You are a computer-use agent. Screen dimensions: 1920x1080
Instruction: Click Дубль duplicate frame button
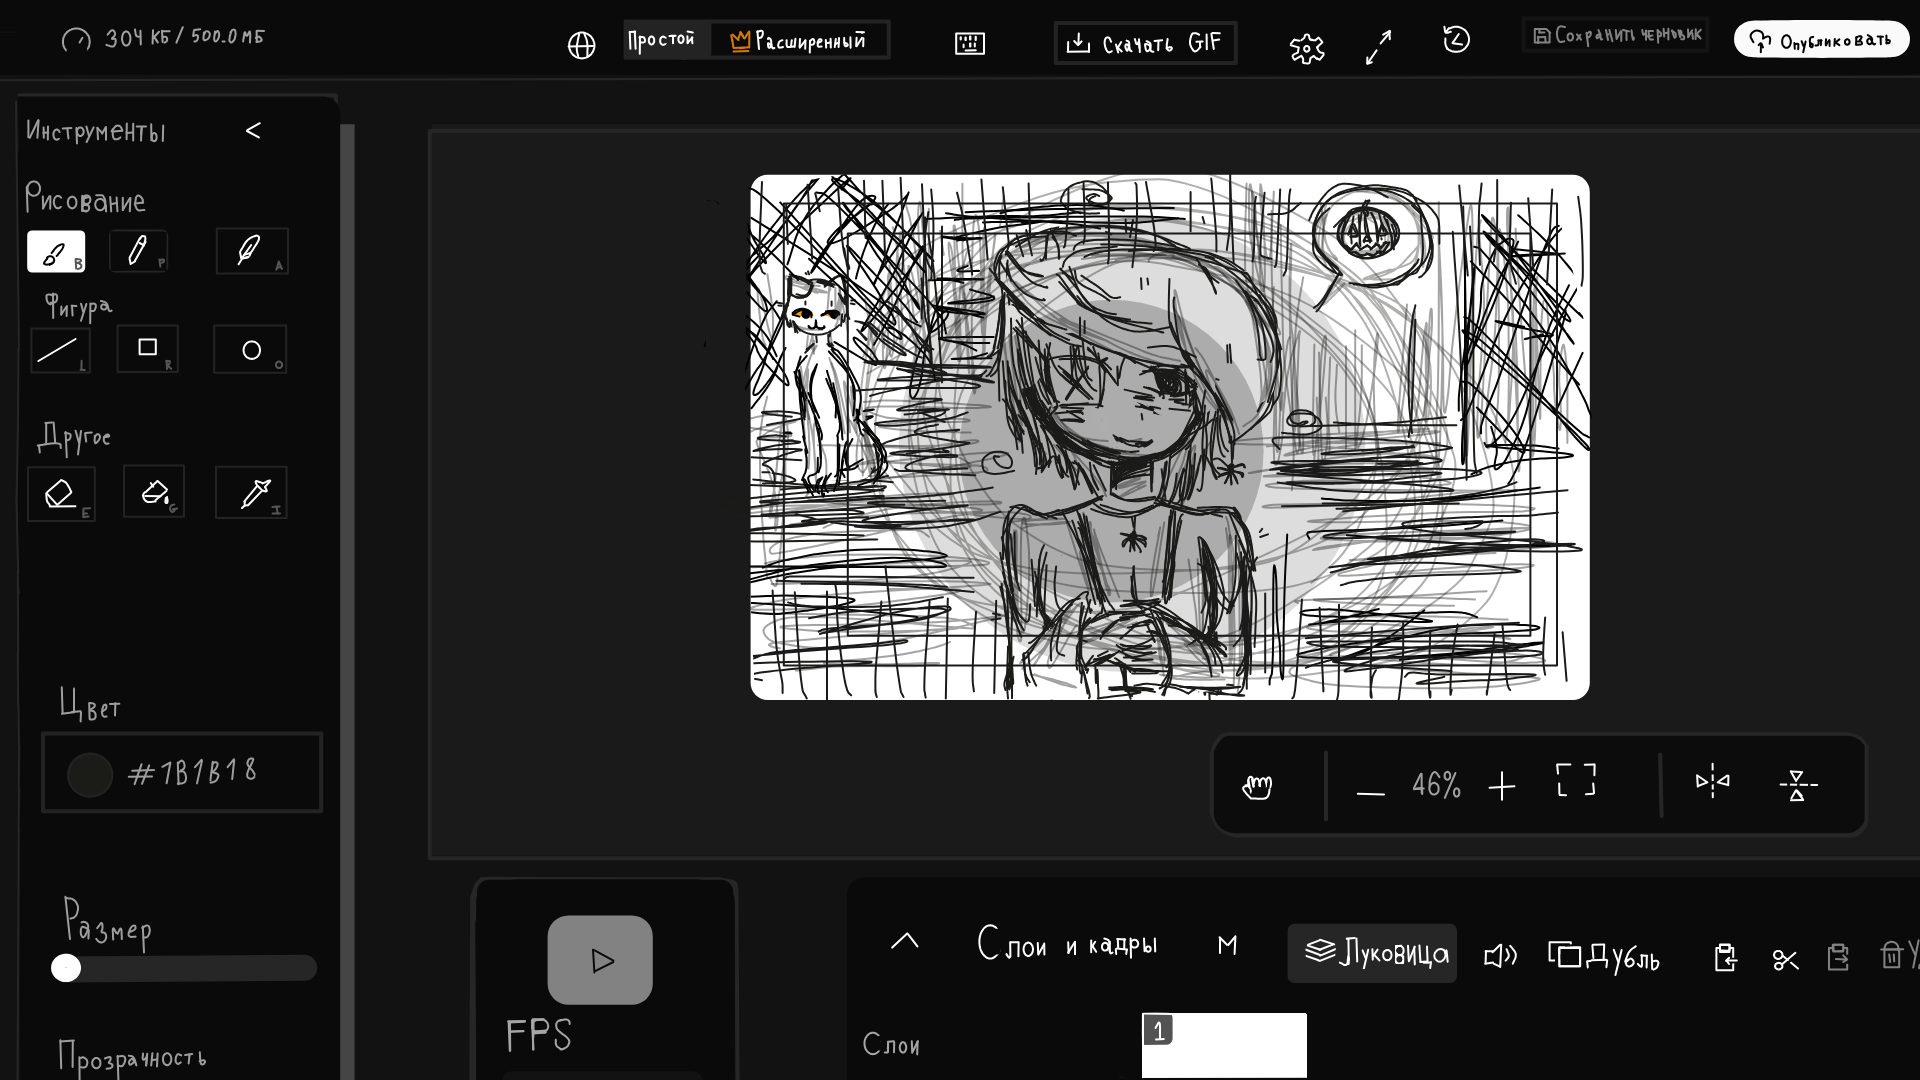pyautogui.click(x=1604, y=957)
